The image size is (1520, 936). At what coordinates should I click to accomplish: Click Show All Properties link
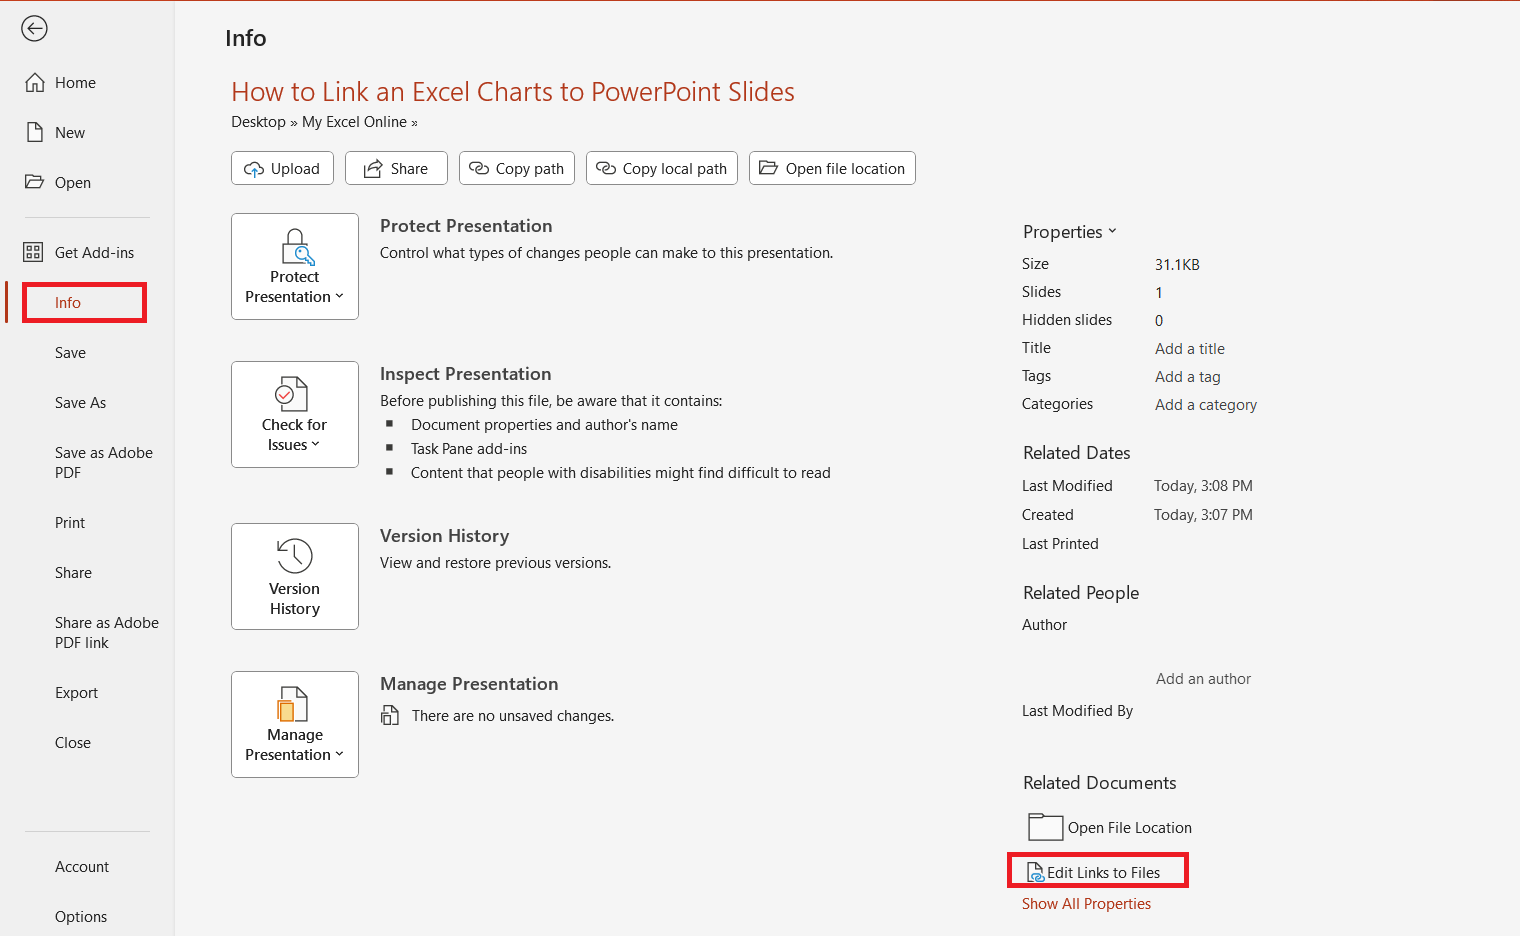1086,904
